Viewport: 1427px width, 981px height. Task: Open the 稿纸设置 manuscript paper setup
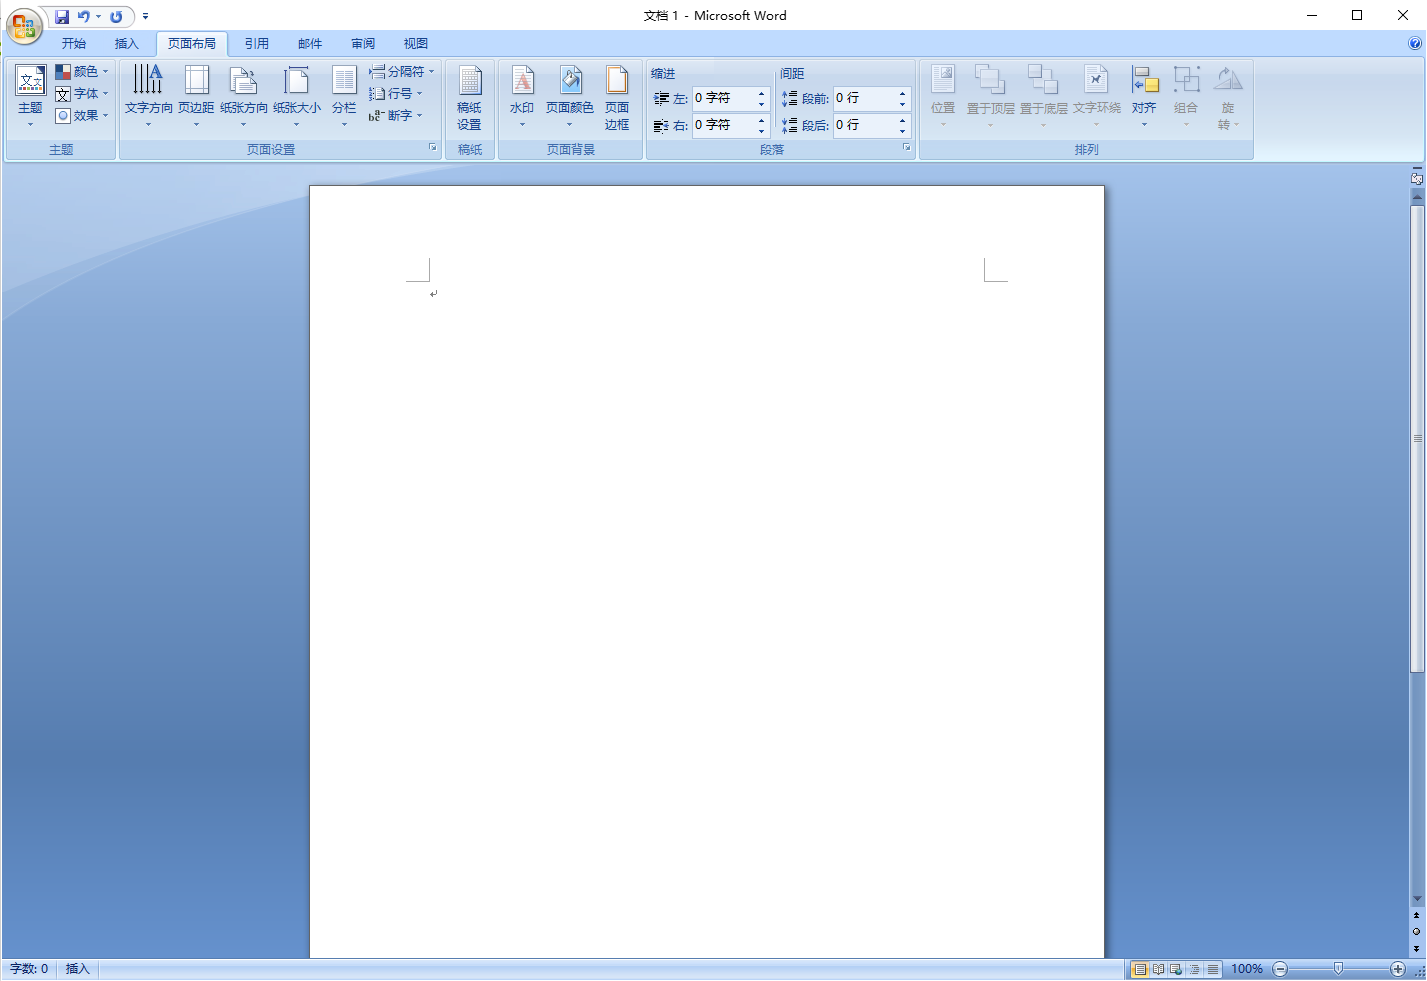pyautogui.click(x=470, y=95)
